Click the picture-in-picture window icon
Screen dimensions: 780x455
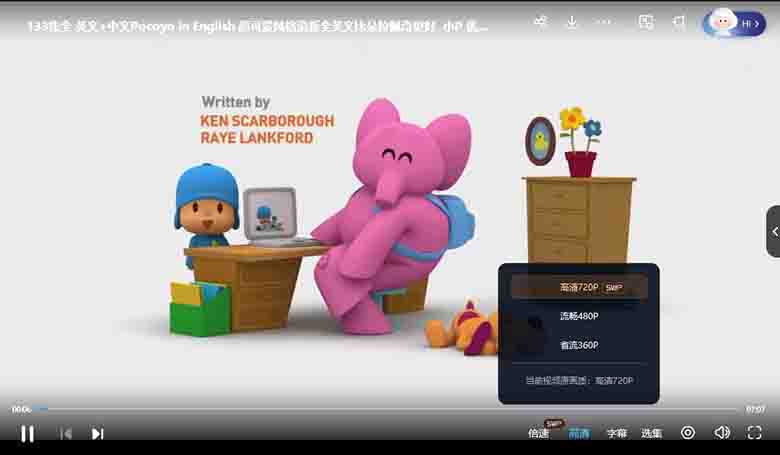(x=646, y=22)
